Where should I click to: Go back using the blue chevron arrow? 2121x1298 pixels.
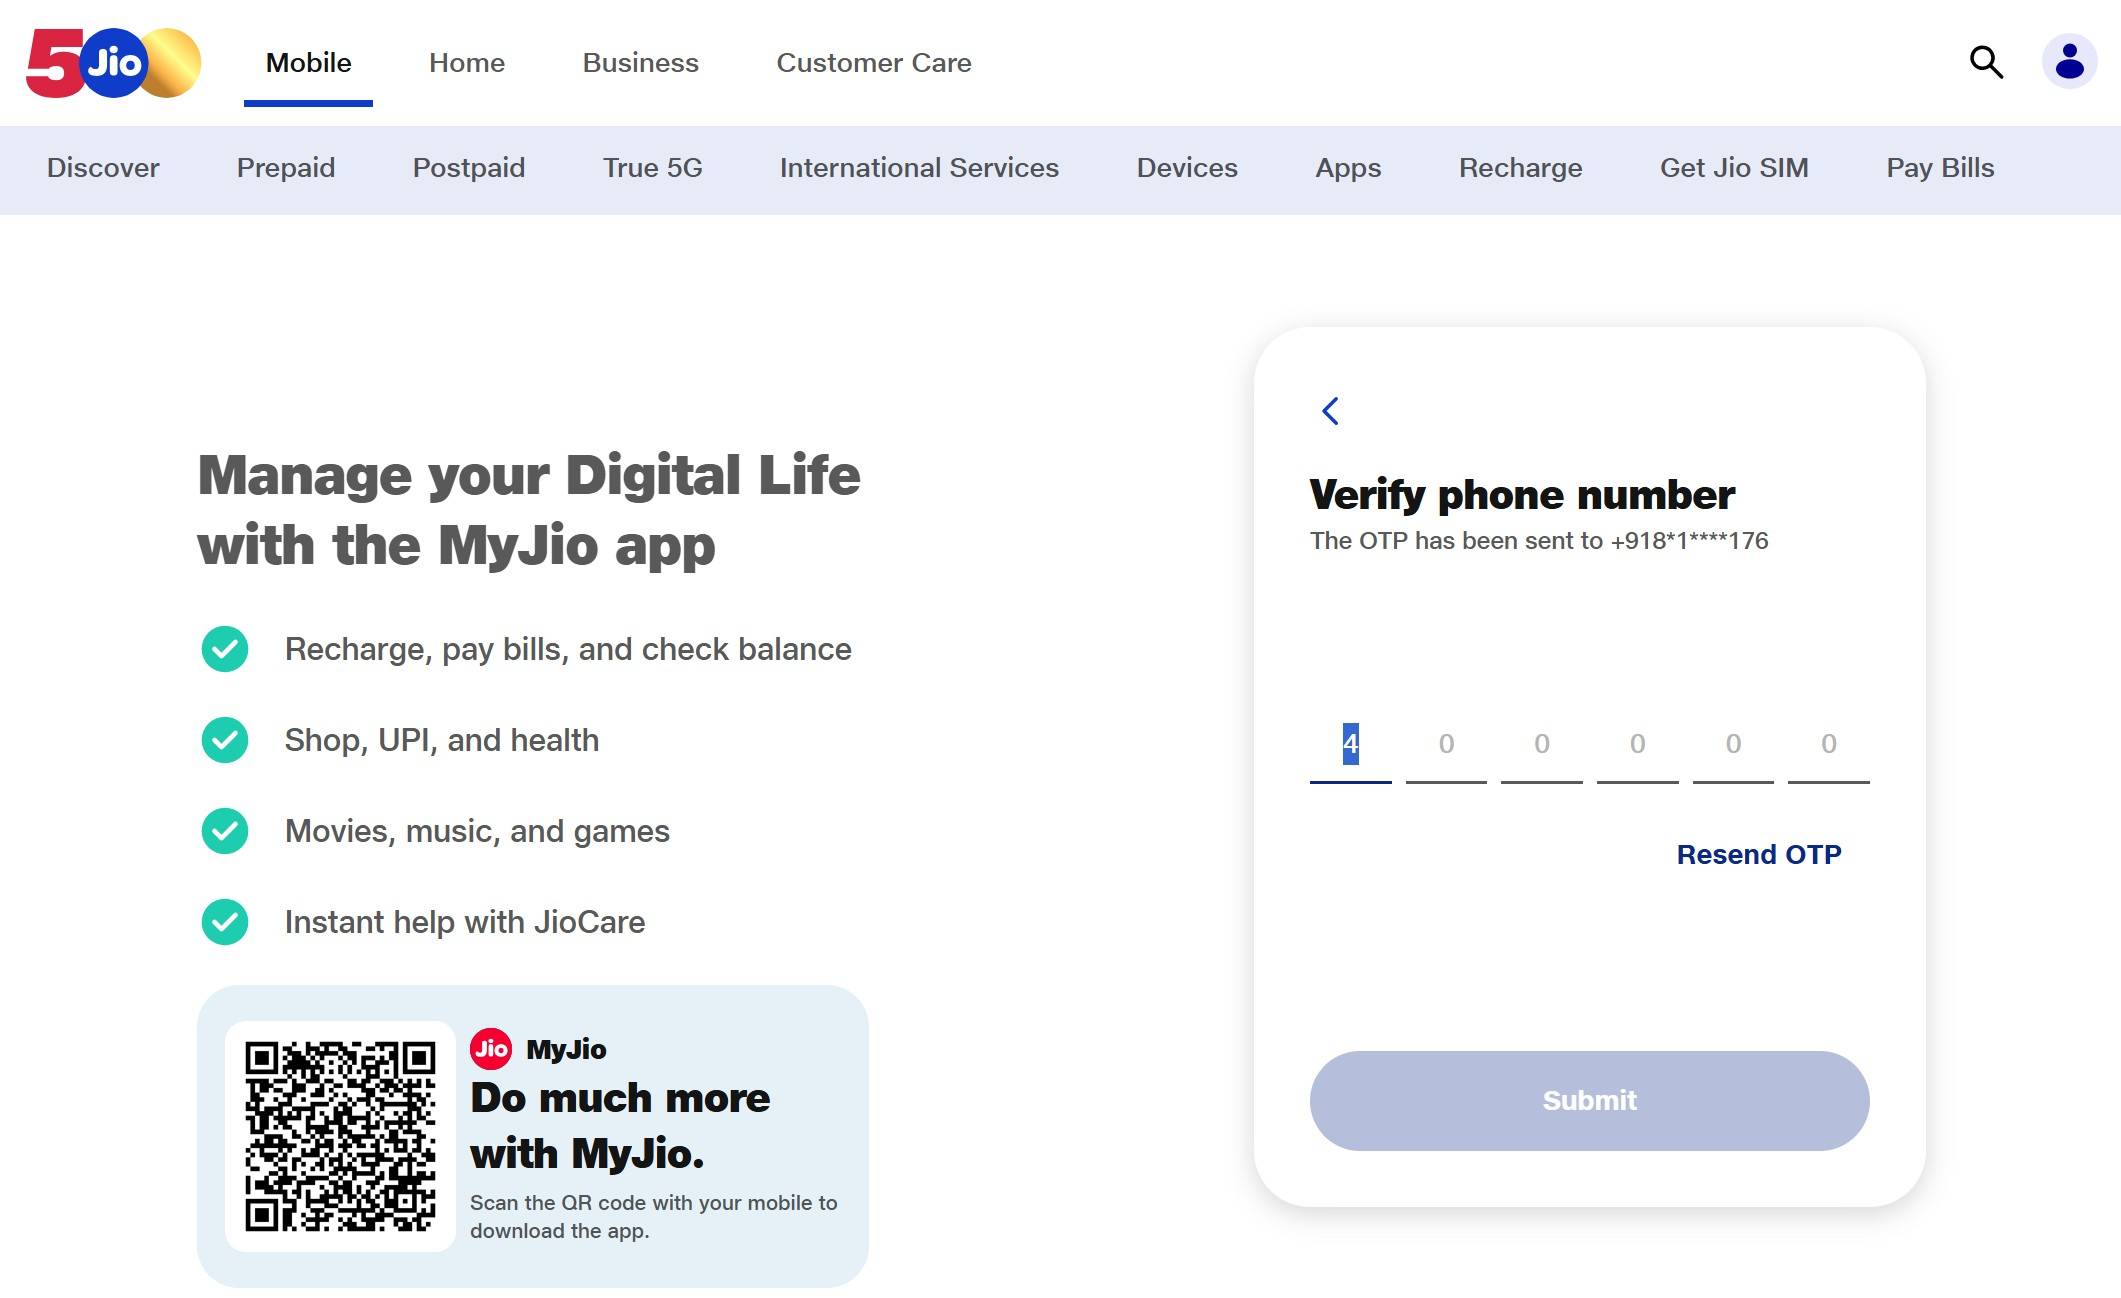click(x=1330, y=411)
